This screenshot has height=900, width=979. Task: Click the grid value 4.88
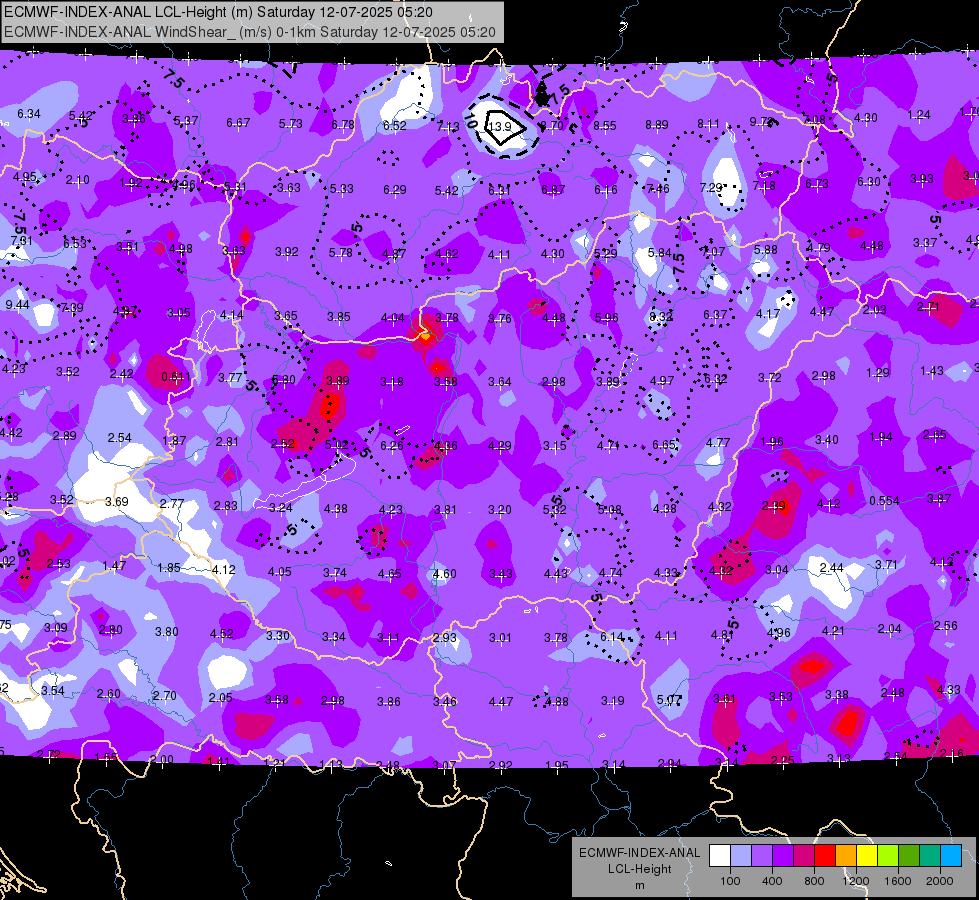(556, 701)
